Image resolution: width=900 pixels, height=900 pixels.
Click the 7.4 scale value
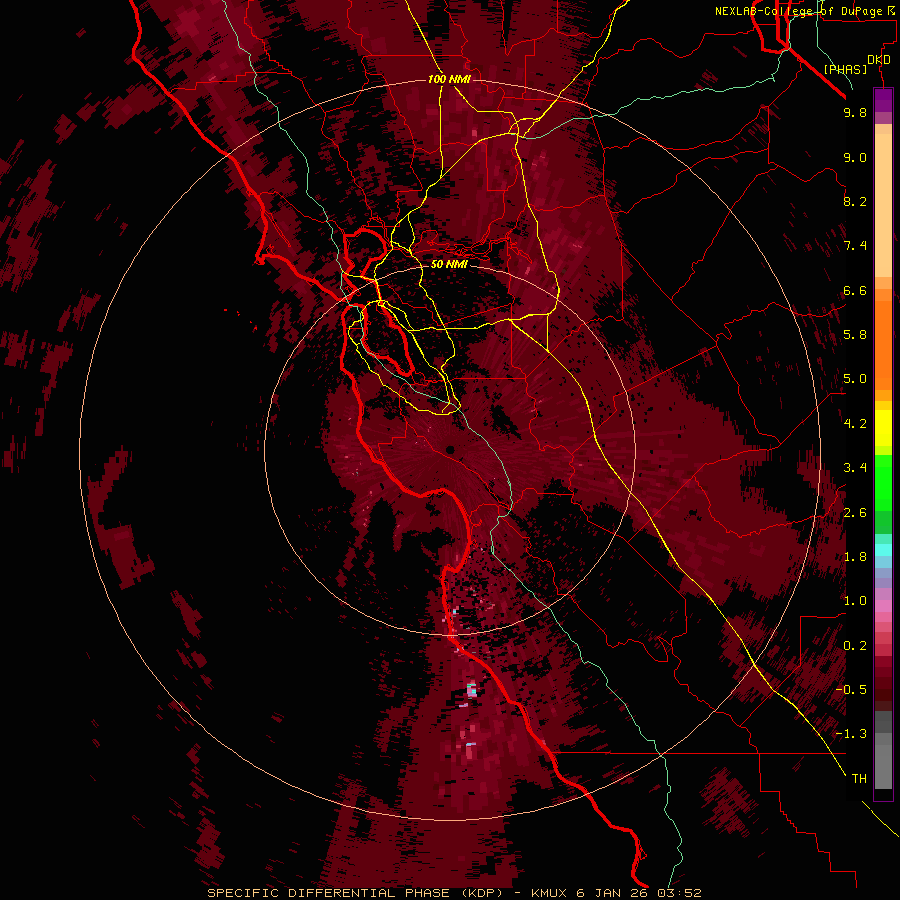pyautogui.click(x=855, y=246)
